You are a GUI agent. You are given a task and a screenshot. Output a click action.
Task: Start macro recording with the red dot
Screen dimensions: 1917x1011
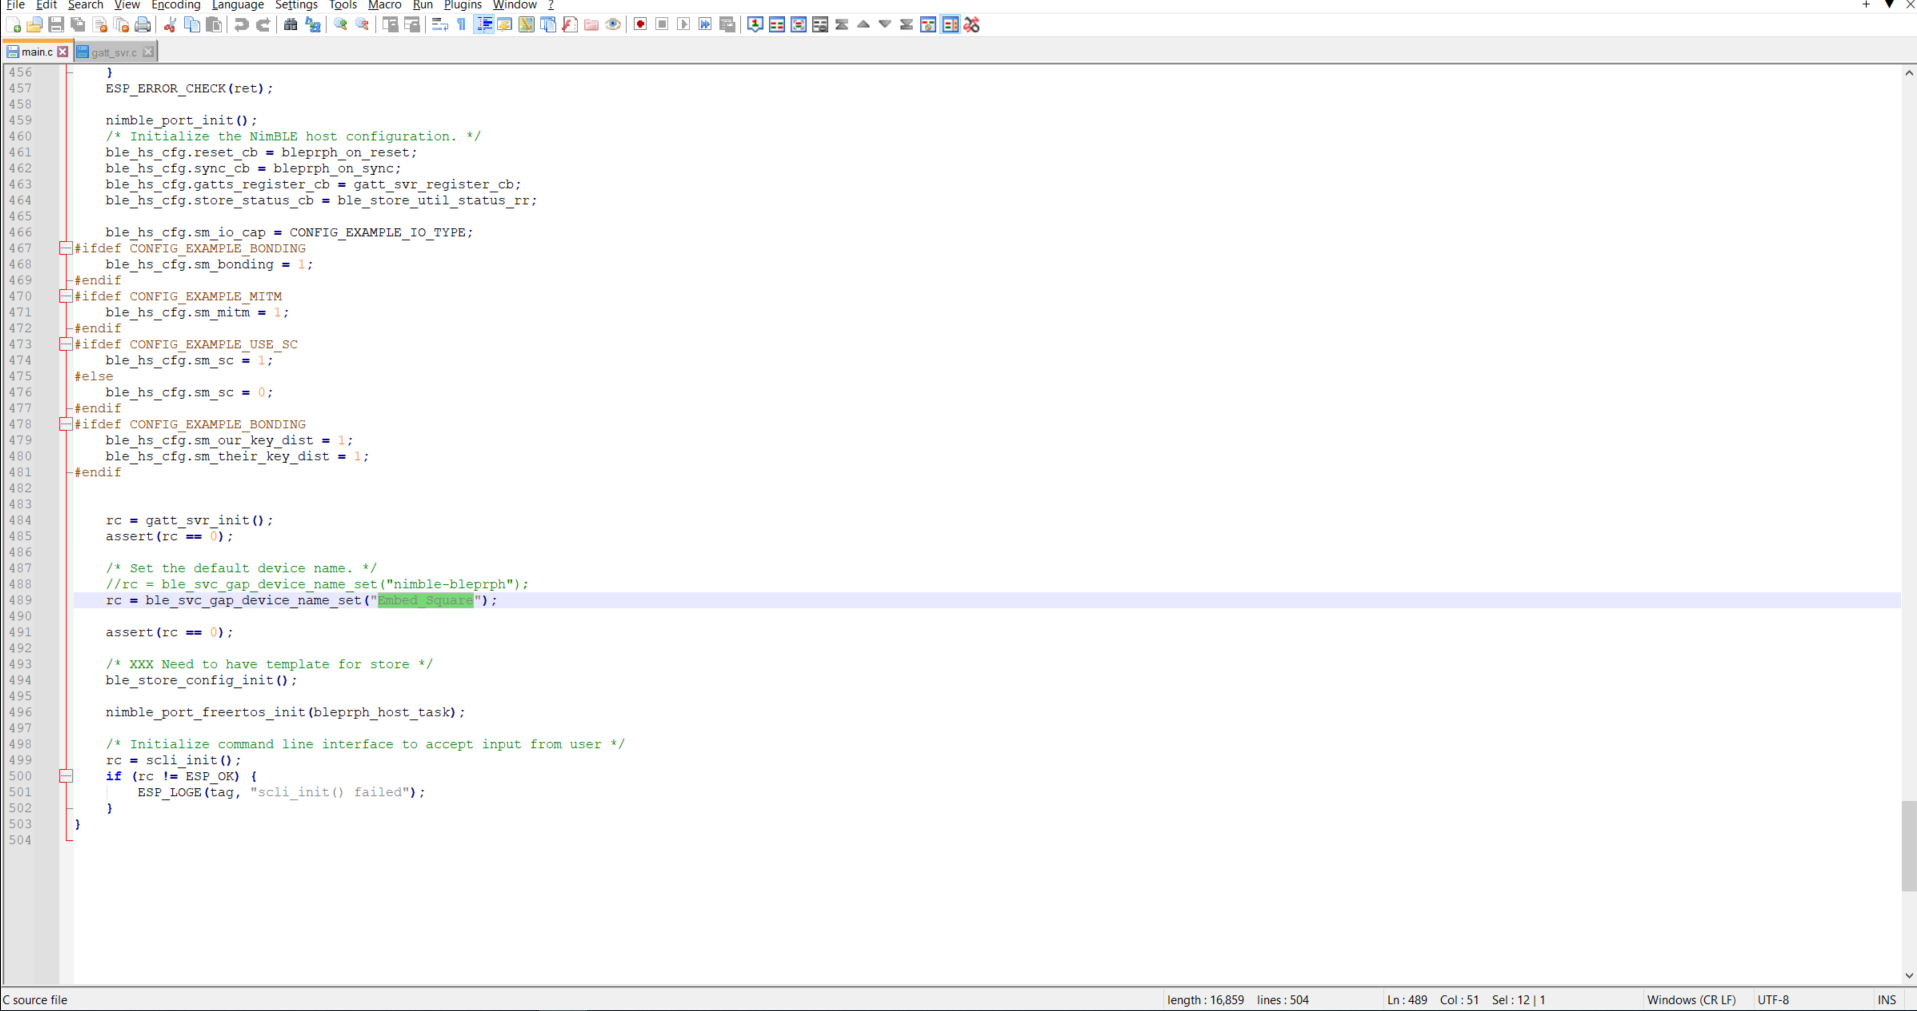[x=640, y=25]
